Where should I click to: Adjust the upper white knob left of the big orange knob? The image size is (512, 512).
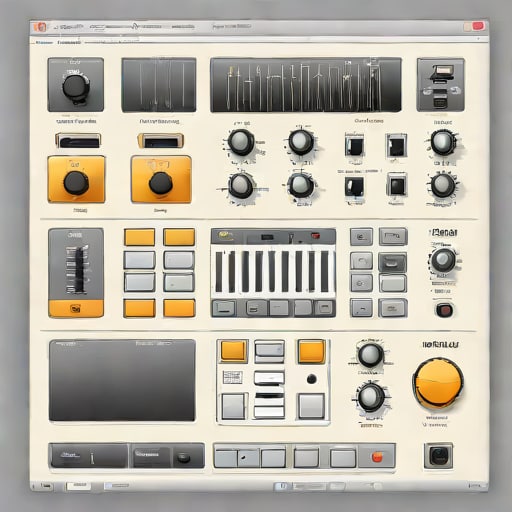point(370,355)
